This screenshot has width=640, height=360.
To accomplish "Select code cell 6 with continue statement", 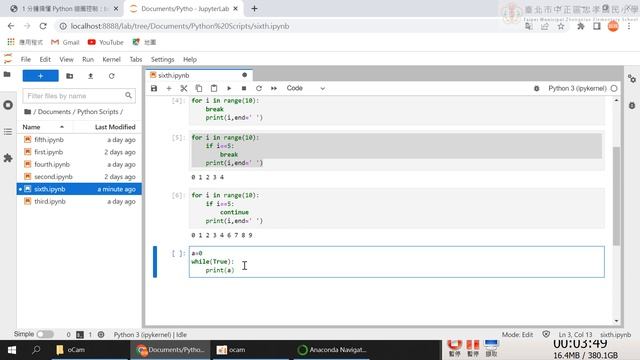I will pyautogui.click(x=396, y=208).
